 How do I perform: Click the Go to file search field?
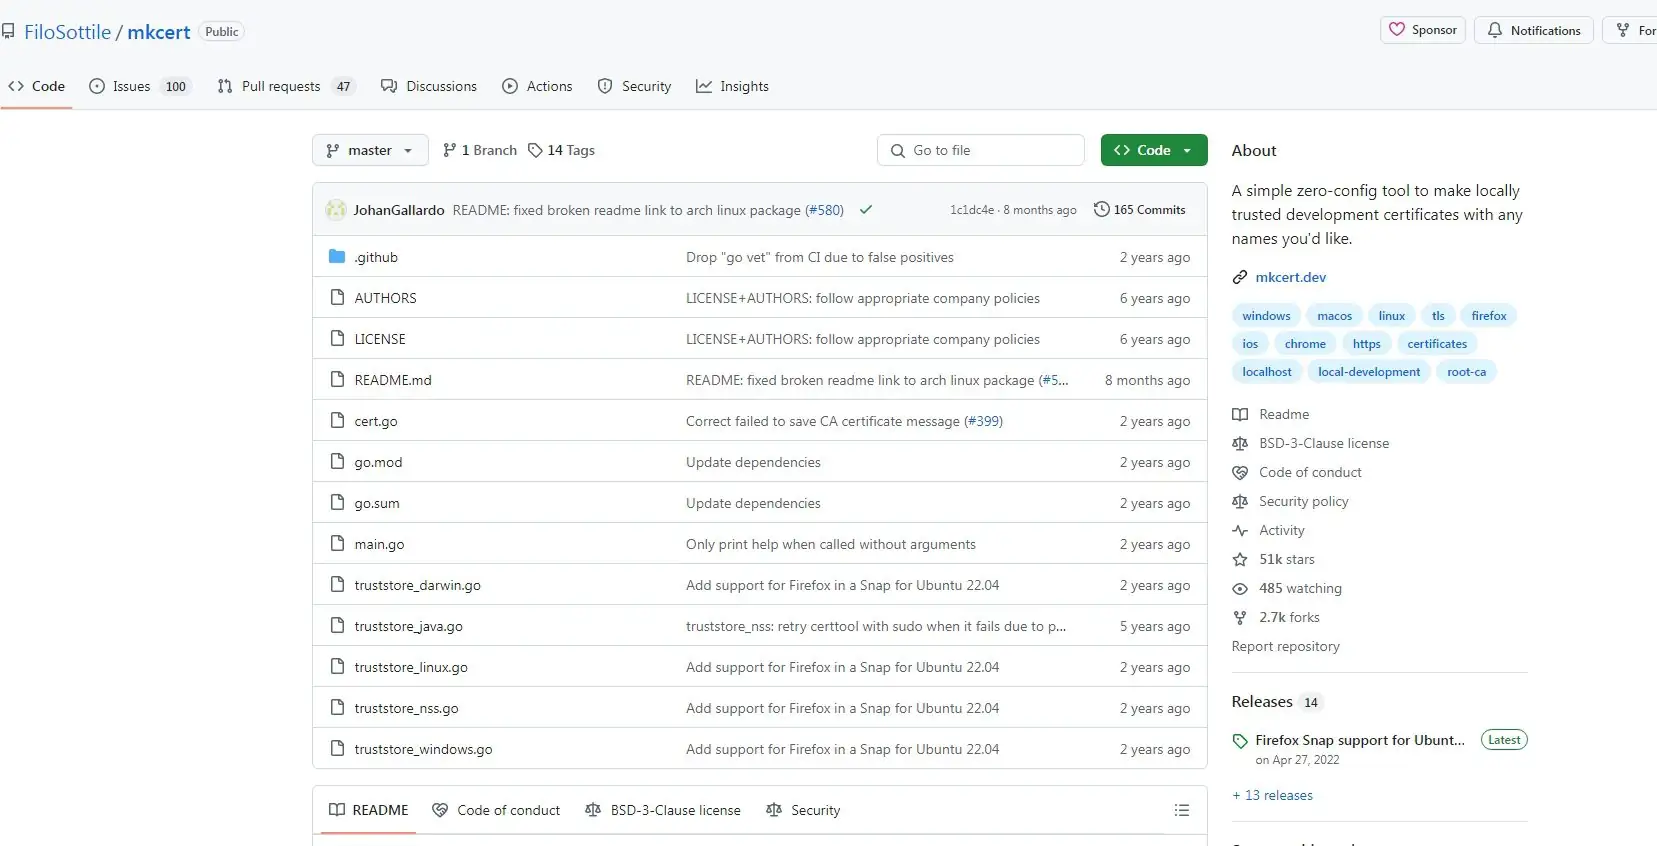(980, 150)
